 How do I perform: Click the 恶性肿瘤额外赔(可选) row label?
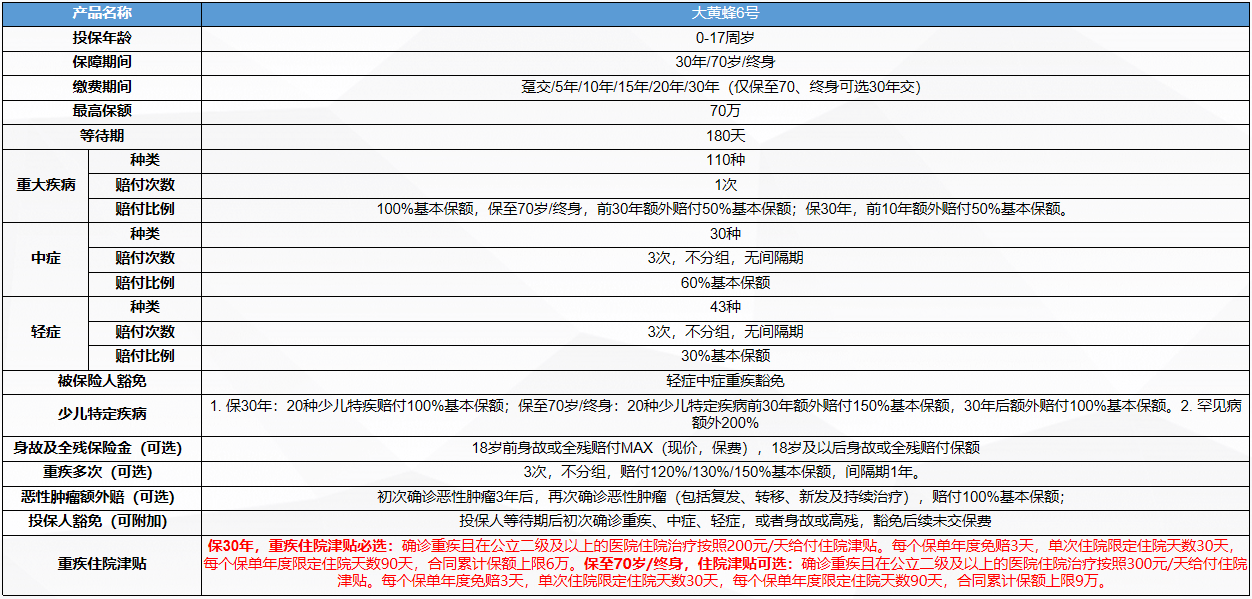102,497
